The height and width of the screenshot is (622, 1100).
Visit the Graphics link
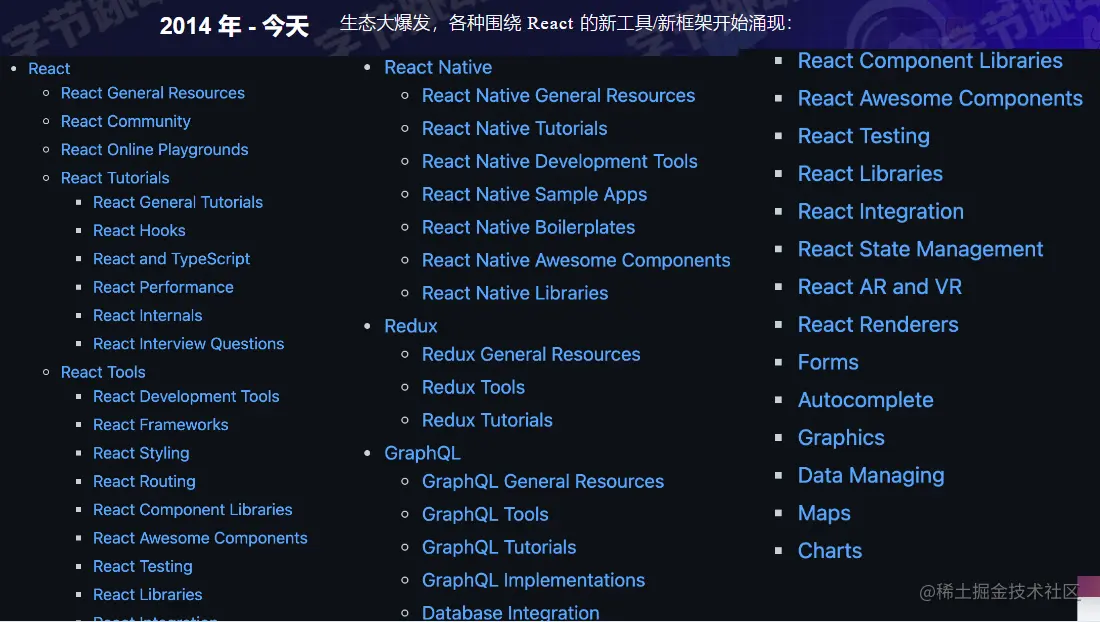841,438
